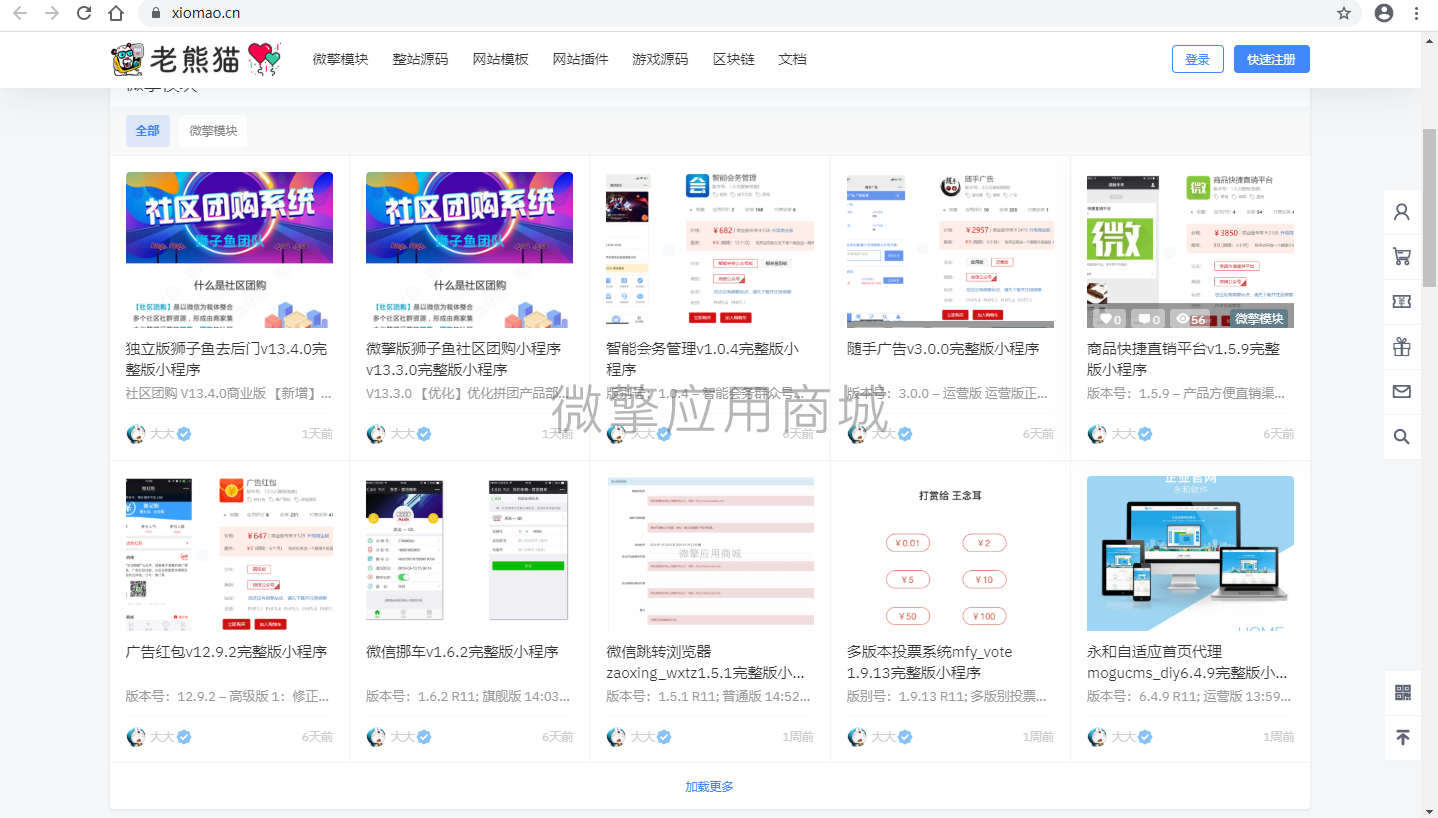Open the 游戏源码 navigation menu
The image size is (1438, 818).
(660, 59)
